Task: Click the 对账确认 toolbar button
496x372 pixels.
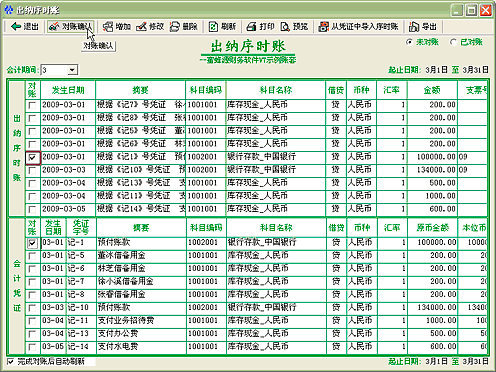Action: pos(71,27)
